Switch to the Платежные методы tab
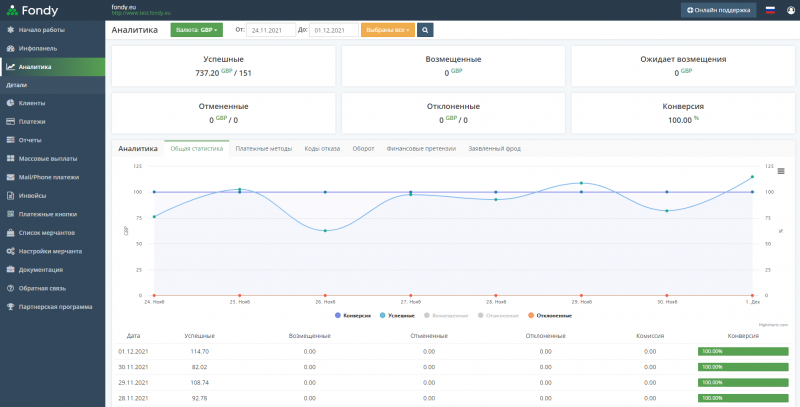The height and width of the screenshot is (407, 800). pyautogui.click(x=263, y=148)
